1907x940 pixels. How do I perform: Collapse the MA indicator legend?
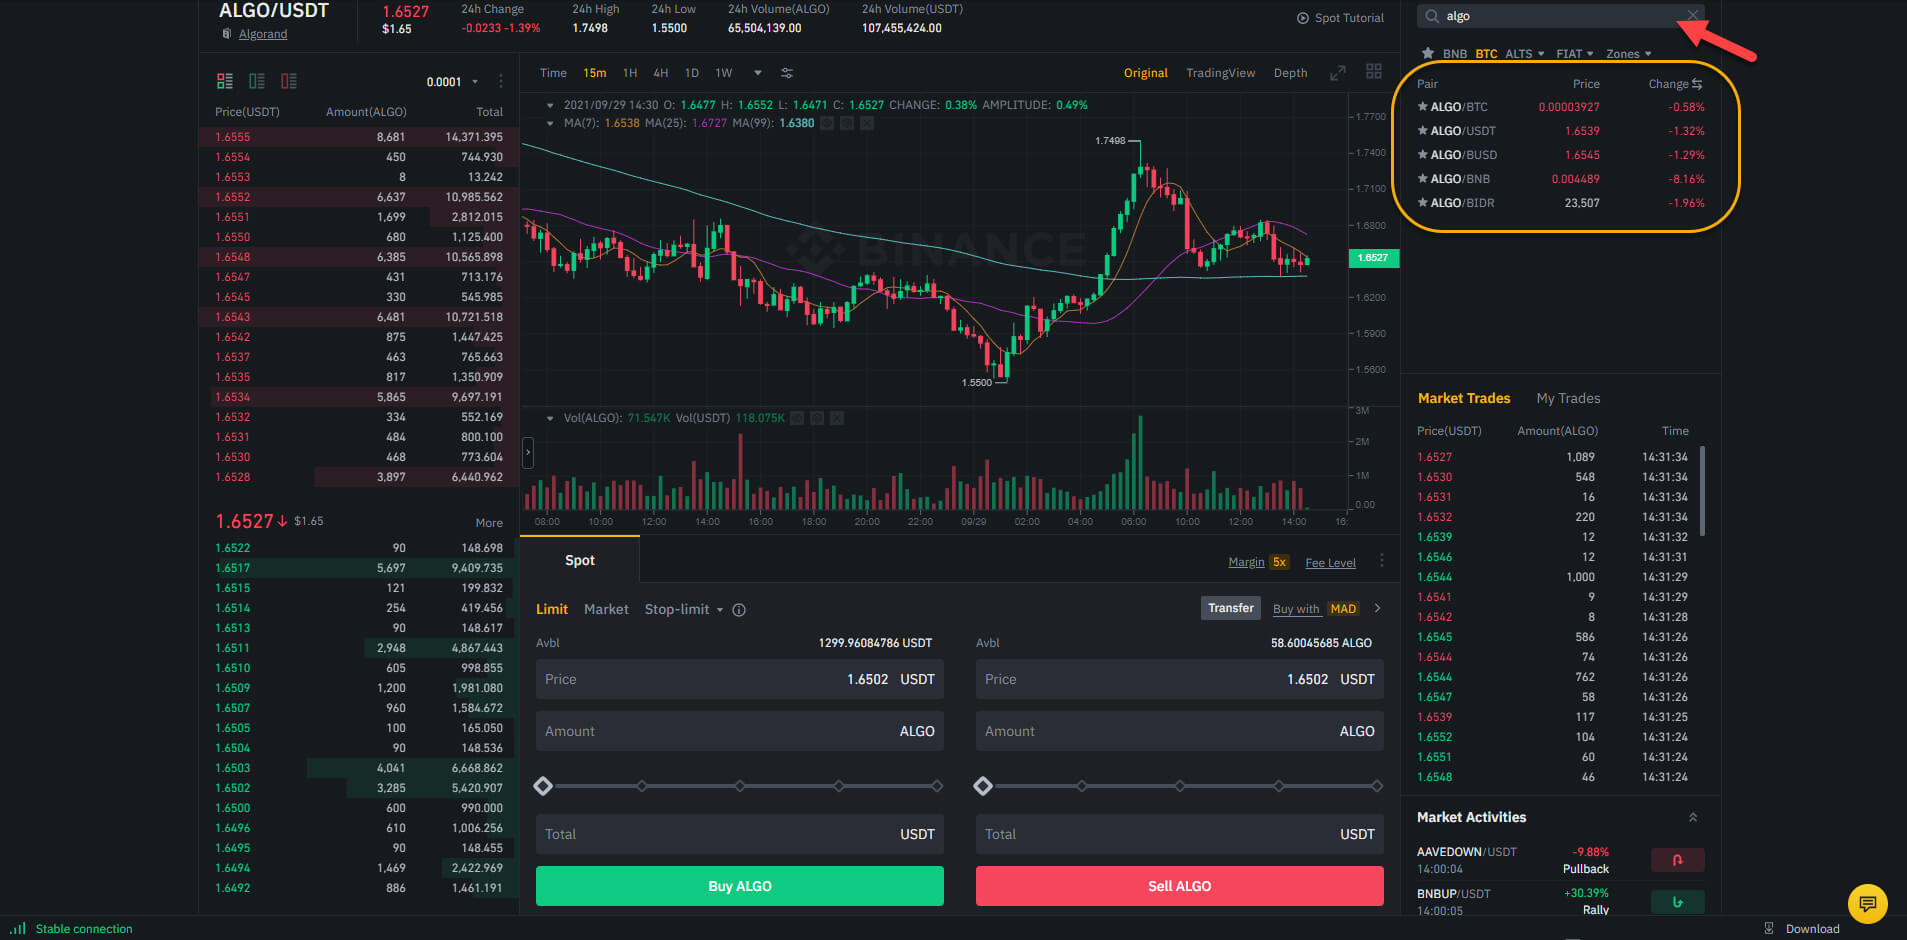pyautogui.click(x=550, y=123)
